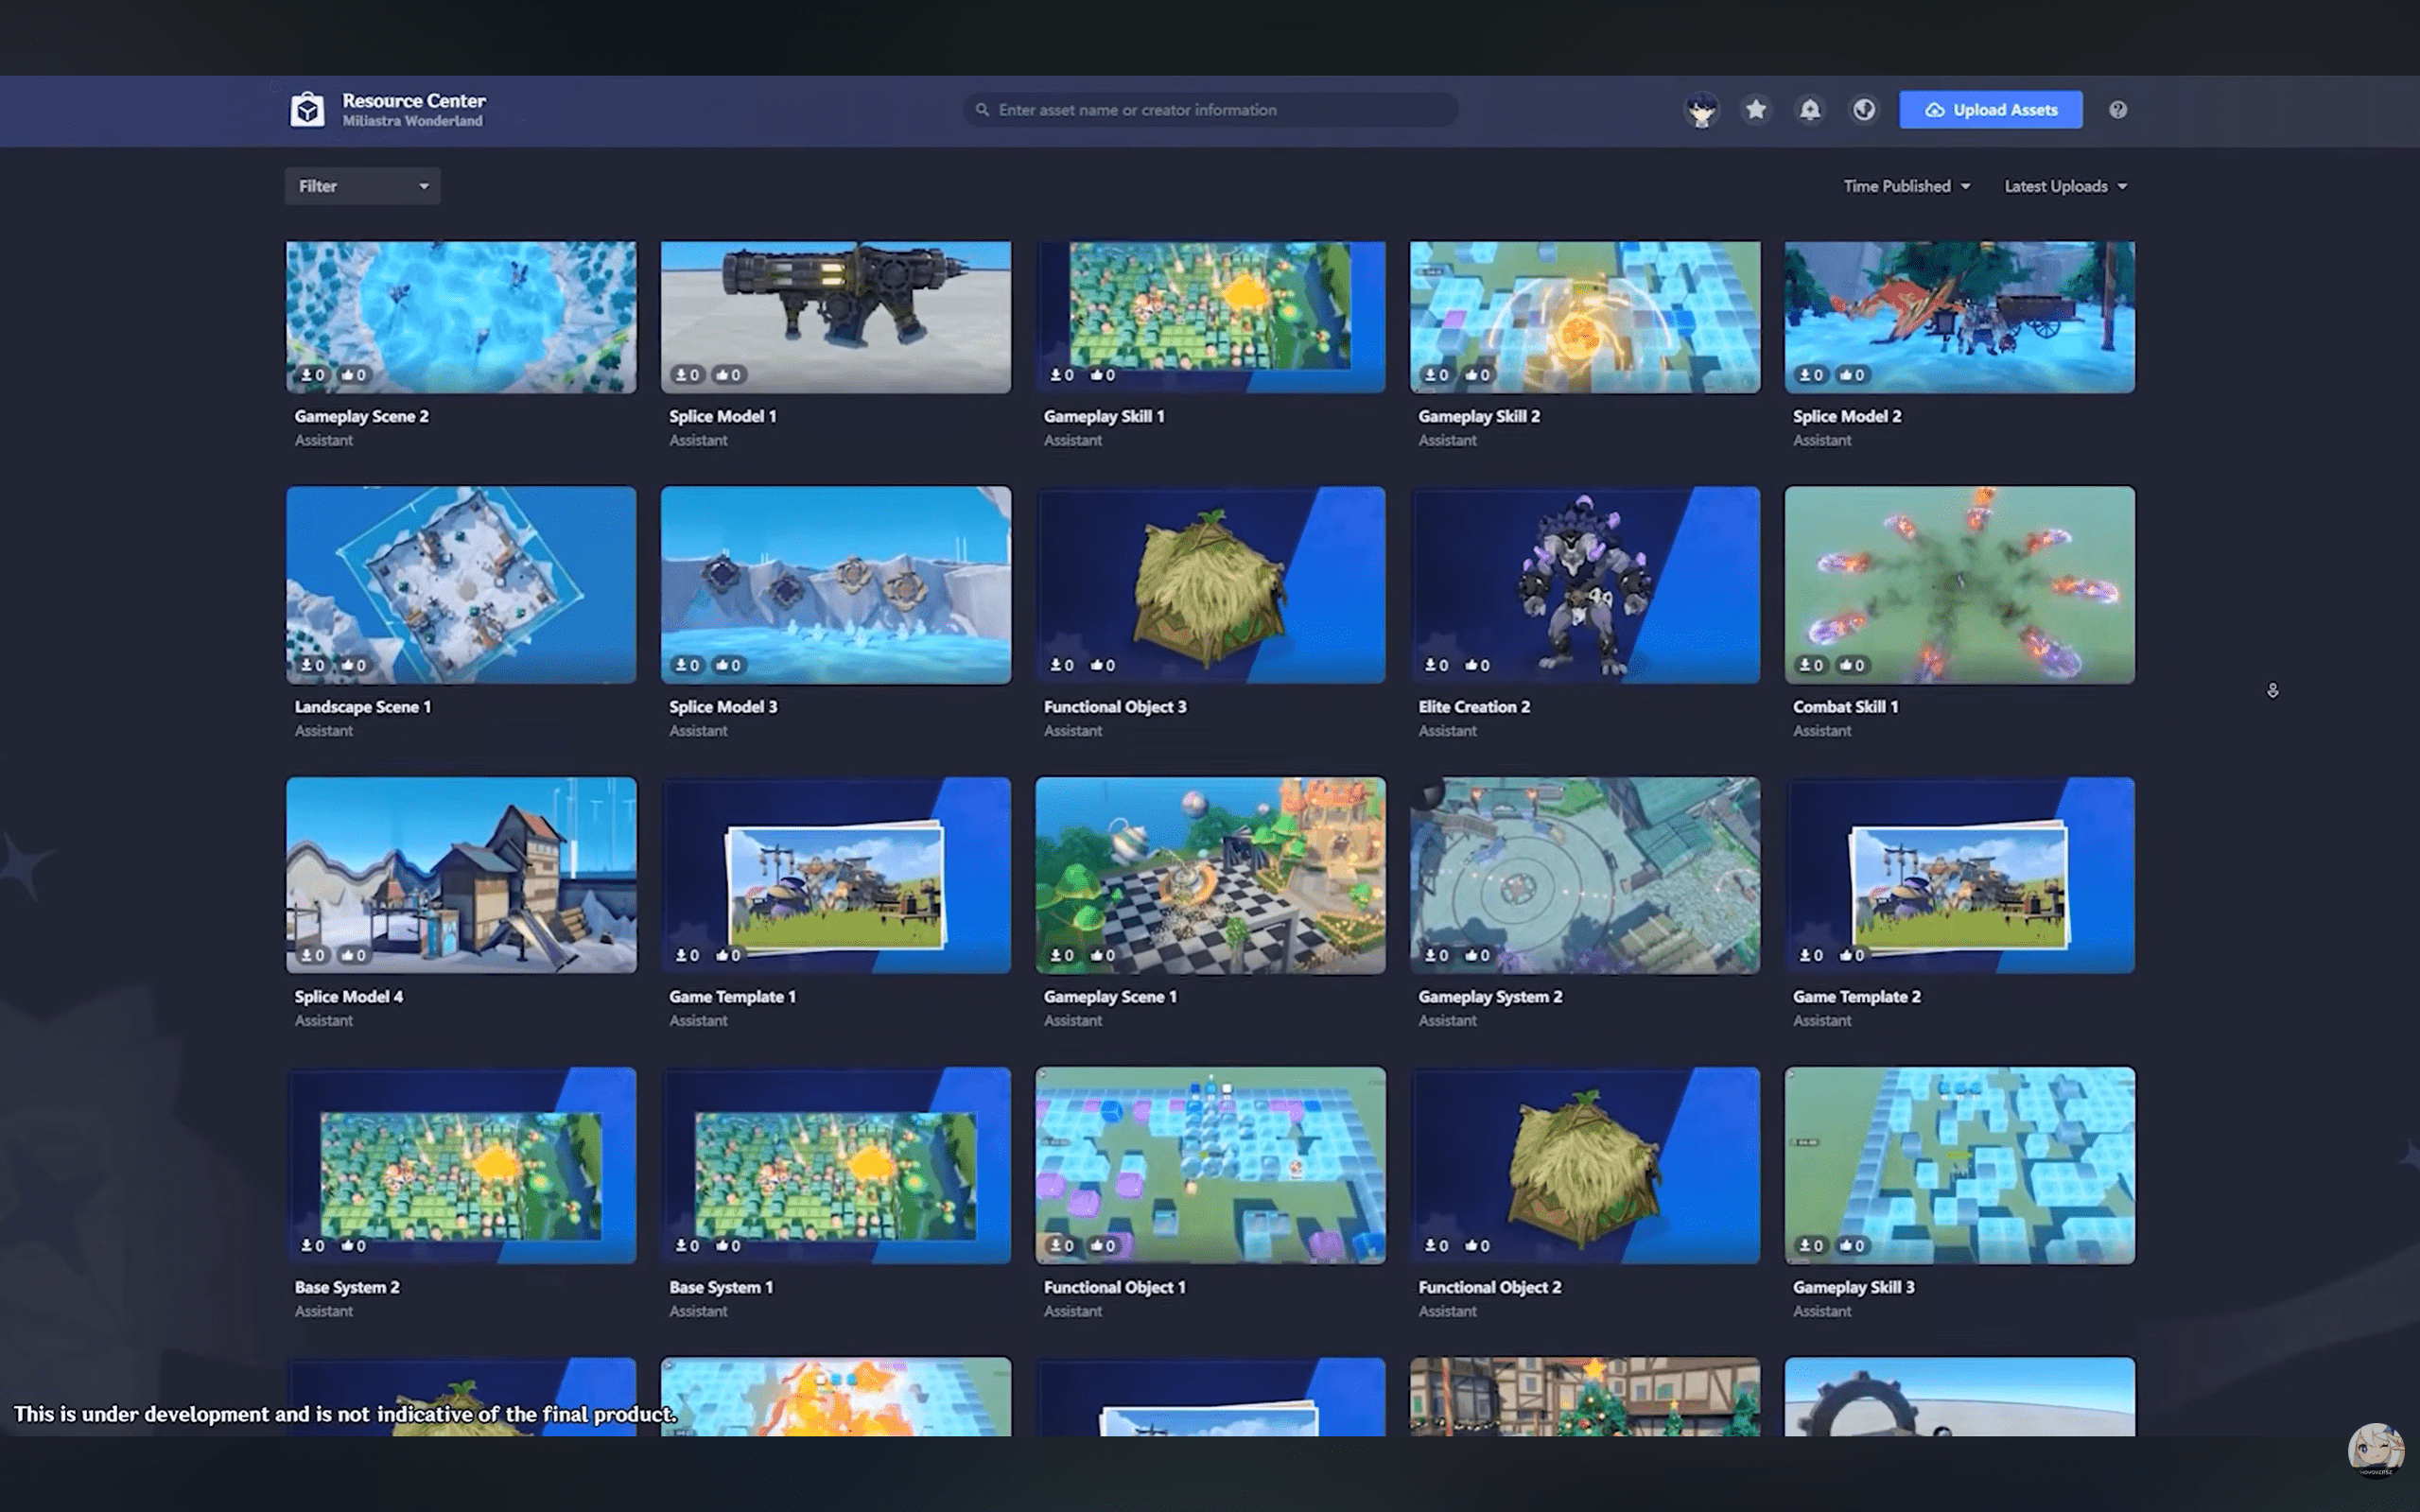View the Gameplay System 2 thumbnail
The width and height of the screenshot is (2420, 1512).
coord(1585,875)
